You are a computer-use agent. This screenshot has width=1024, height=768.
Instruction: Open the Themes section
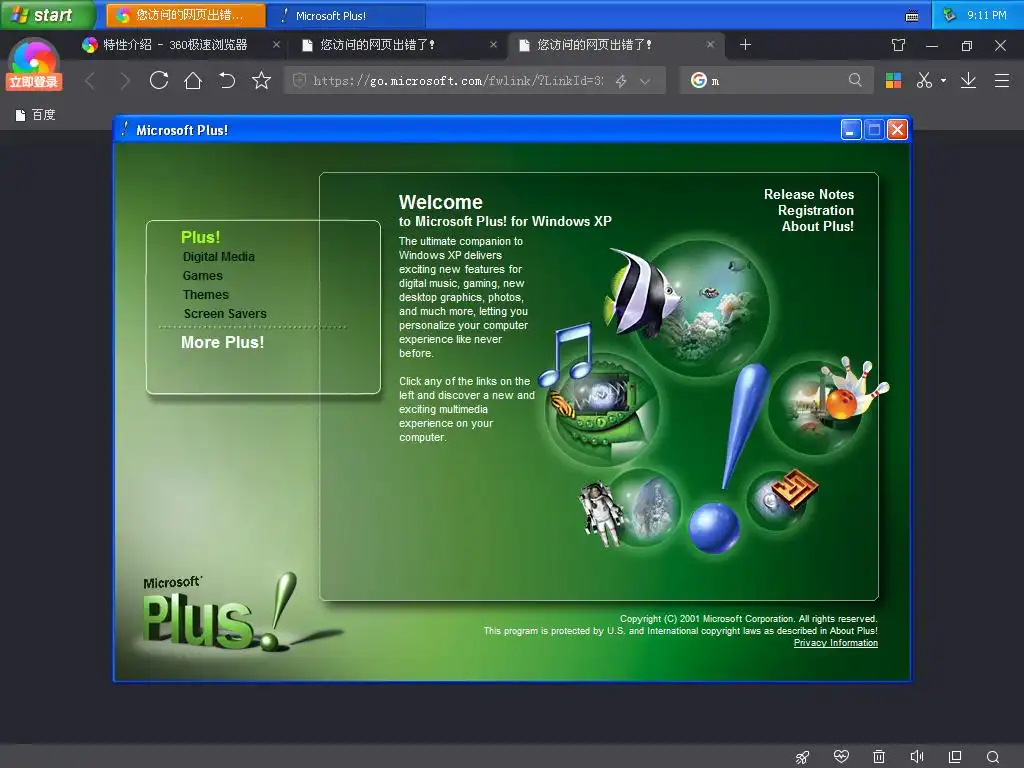click(x=206, y=295)
